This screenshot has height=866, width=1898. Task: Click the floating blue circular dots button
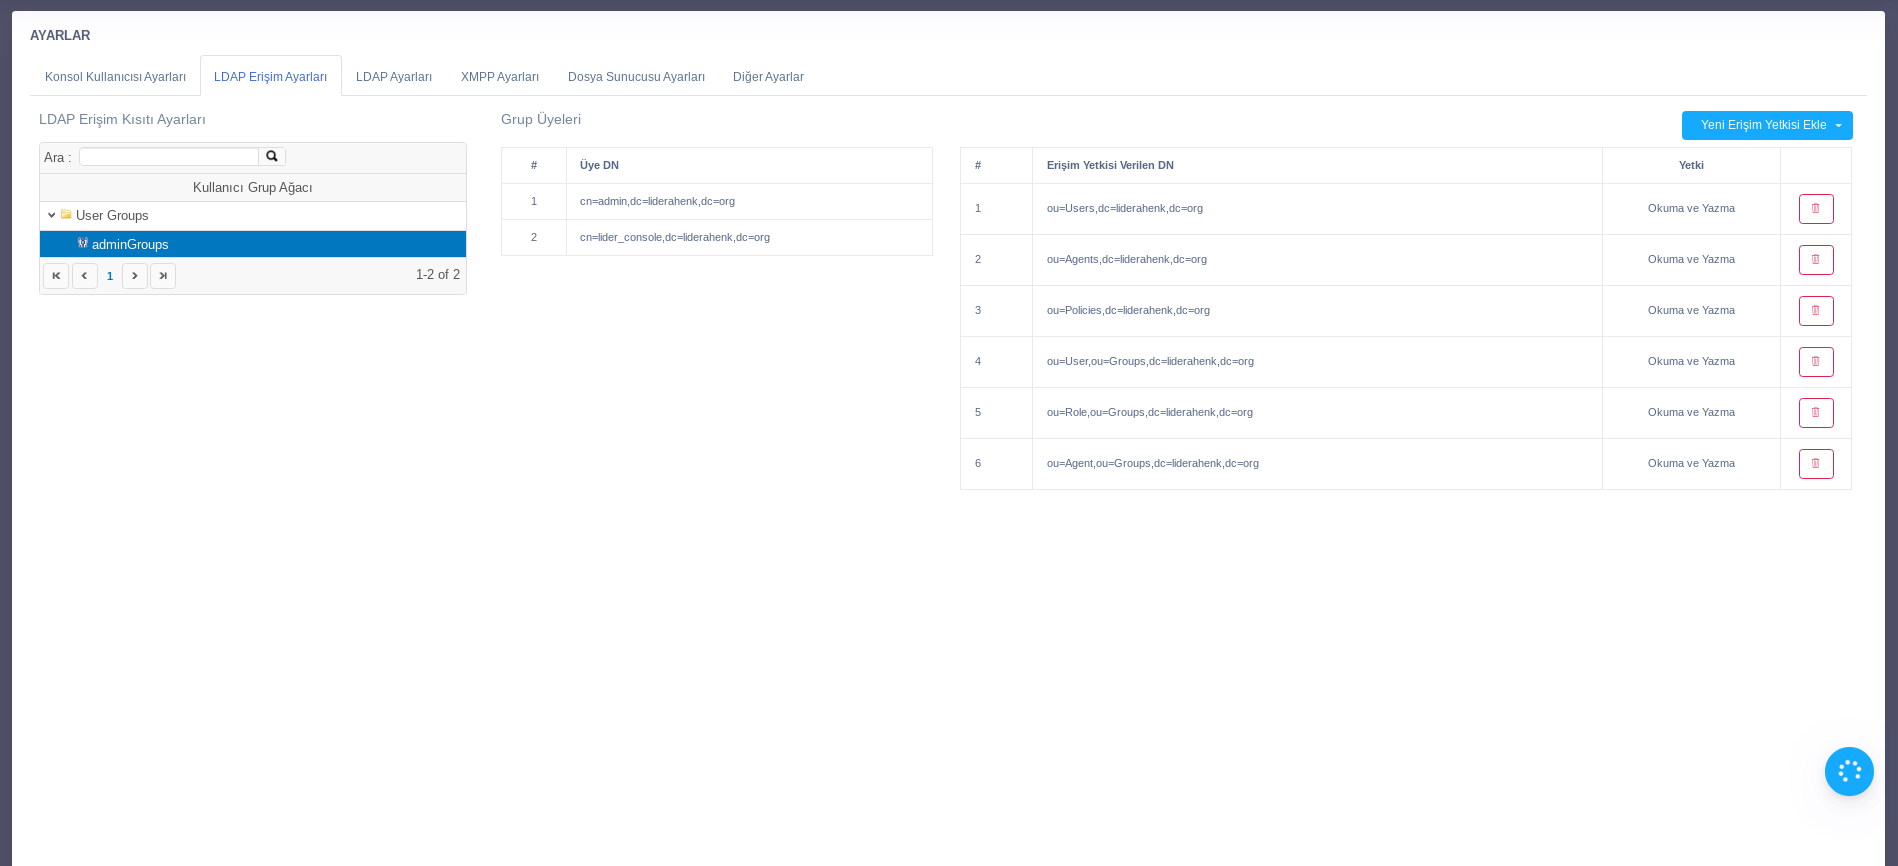[1848, 771]
